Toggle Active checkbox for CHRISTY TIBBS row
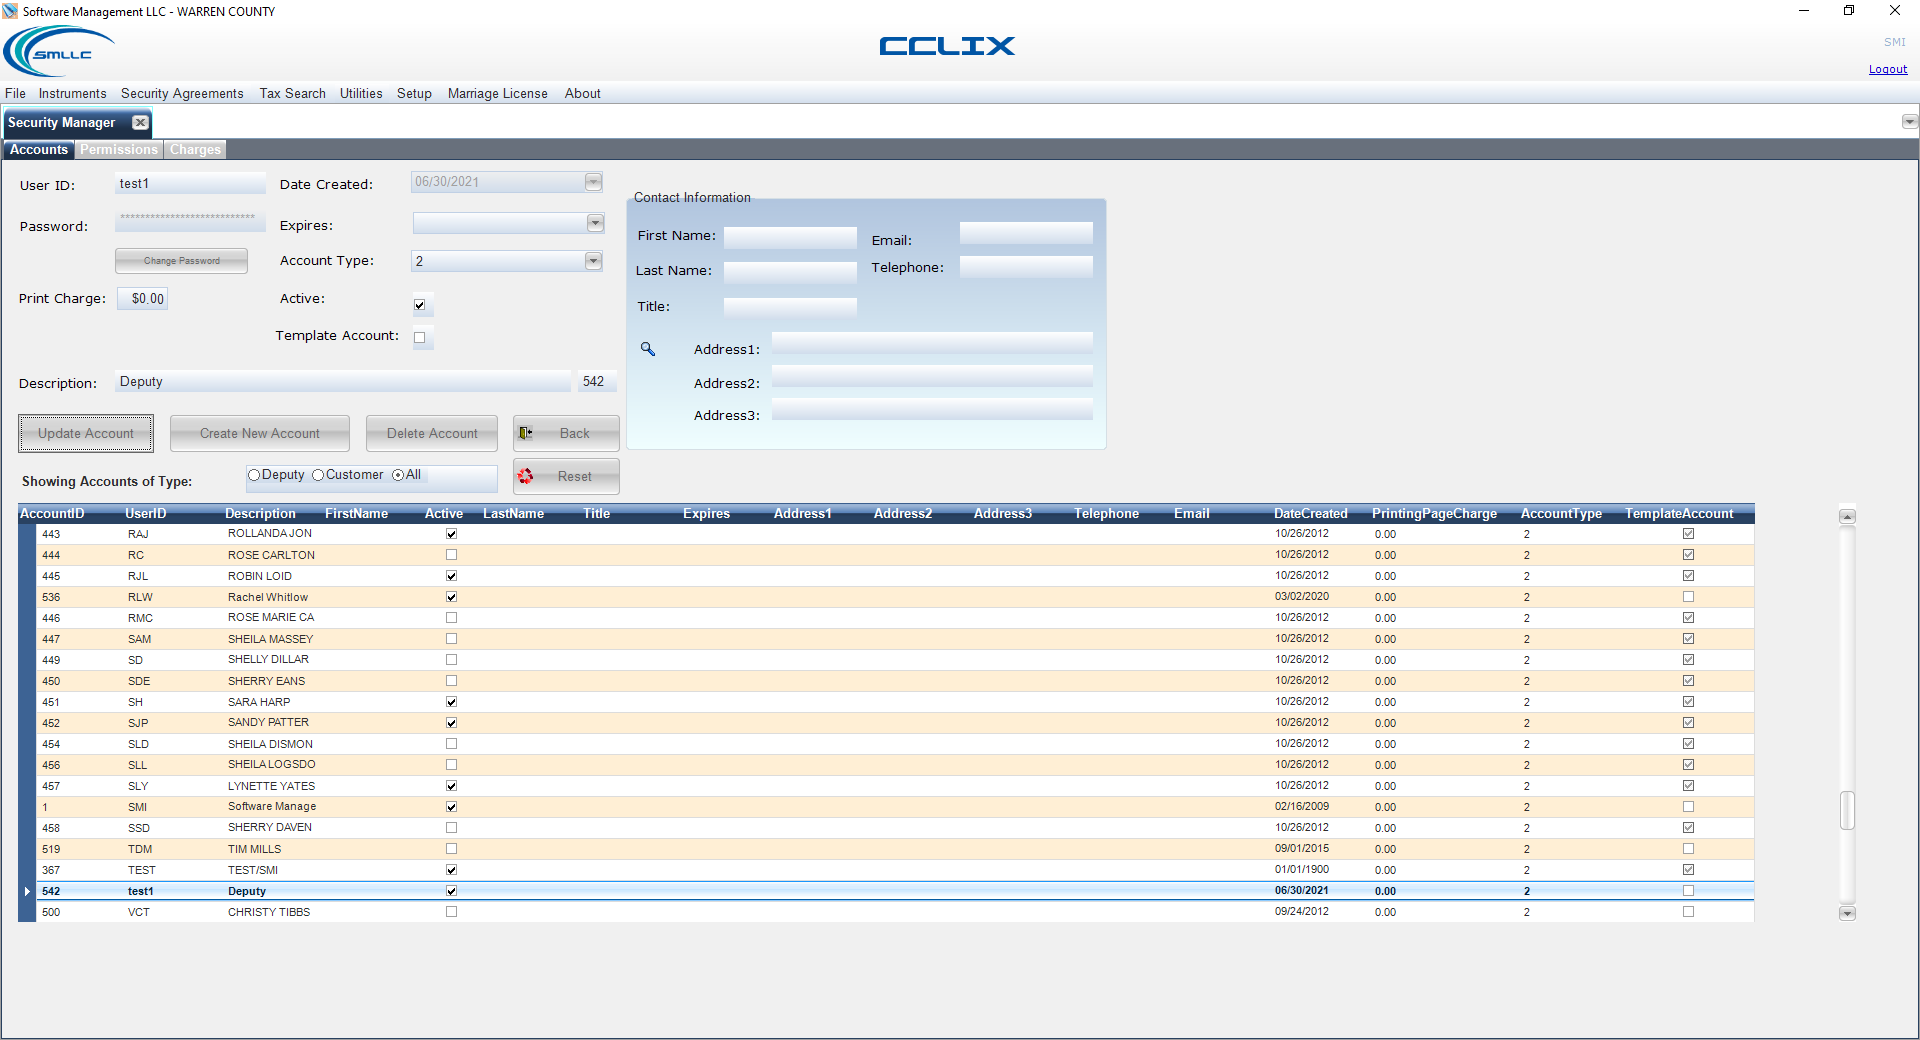 (451, 912)
